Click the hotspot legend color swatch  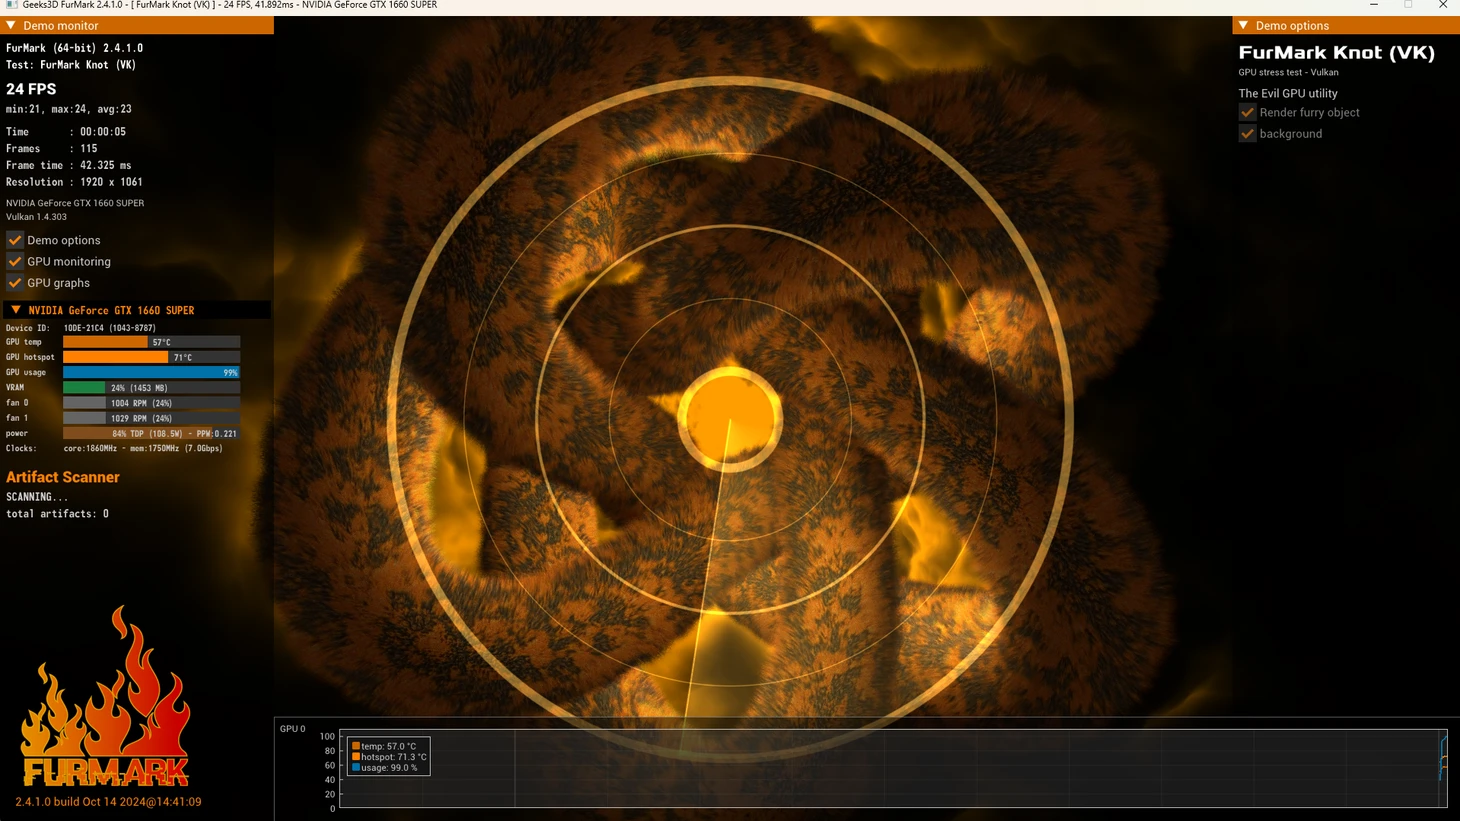point(355,757)
